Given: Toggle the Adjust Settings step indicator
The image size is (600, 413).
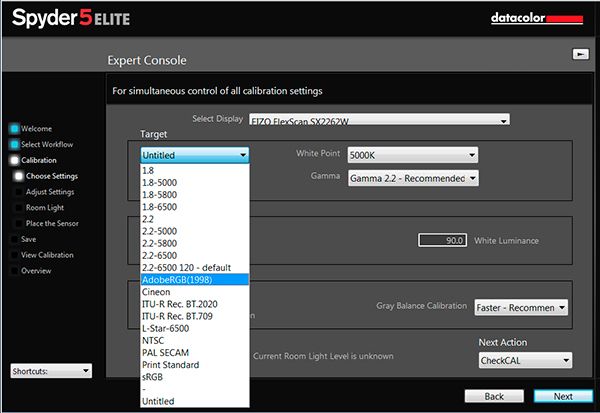Looking at the screenshot, I should pos(19,192).
